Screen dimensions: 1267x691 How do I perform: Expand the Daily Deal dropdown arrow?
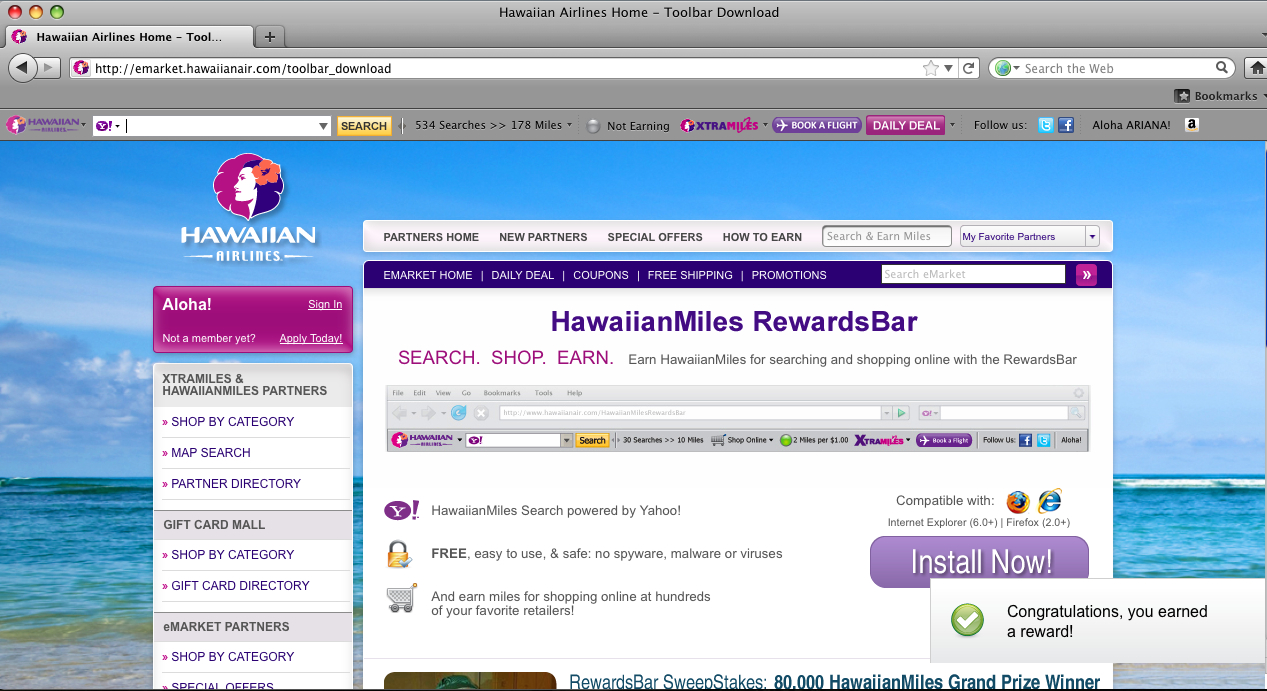pyautogui.click(x=952, y=125)
